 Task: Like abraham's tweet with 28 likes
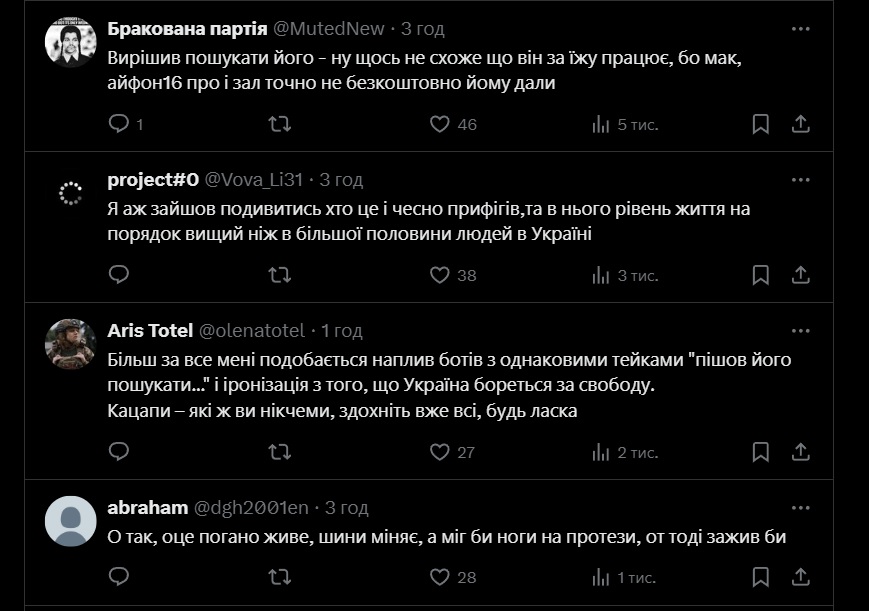point(440,577)
